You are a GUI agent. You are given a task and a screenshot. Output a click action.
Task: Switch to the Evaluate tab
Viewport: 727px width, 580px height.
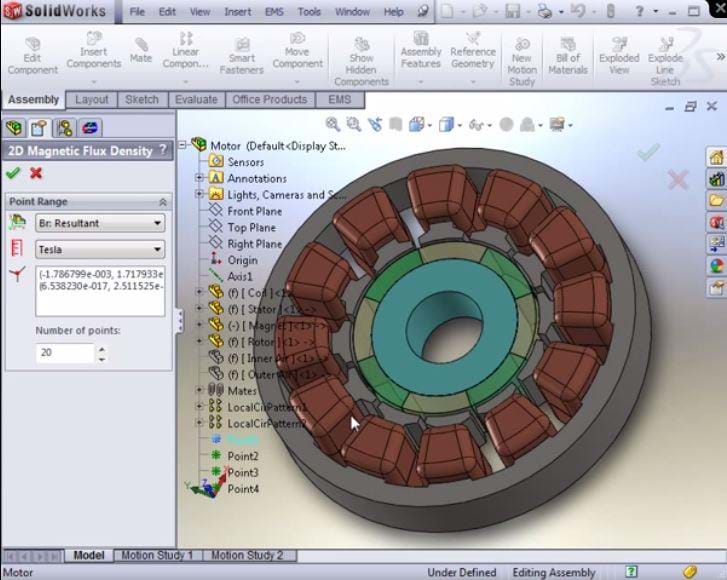[196, 100]
